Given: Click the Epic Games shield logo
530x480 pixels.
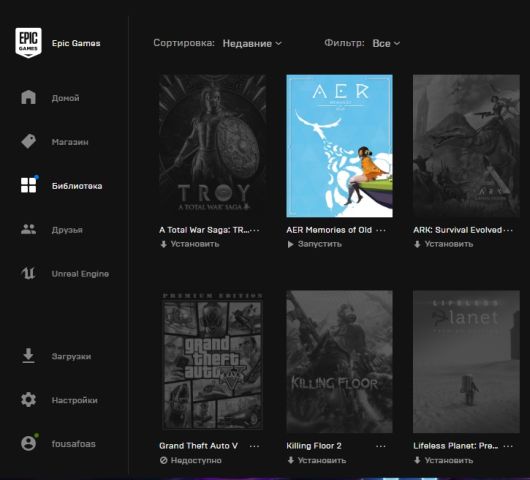Looking at the screenshot, I should tap(28, 43).
